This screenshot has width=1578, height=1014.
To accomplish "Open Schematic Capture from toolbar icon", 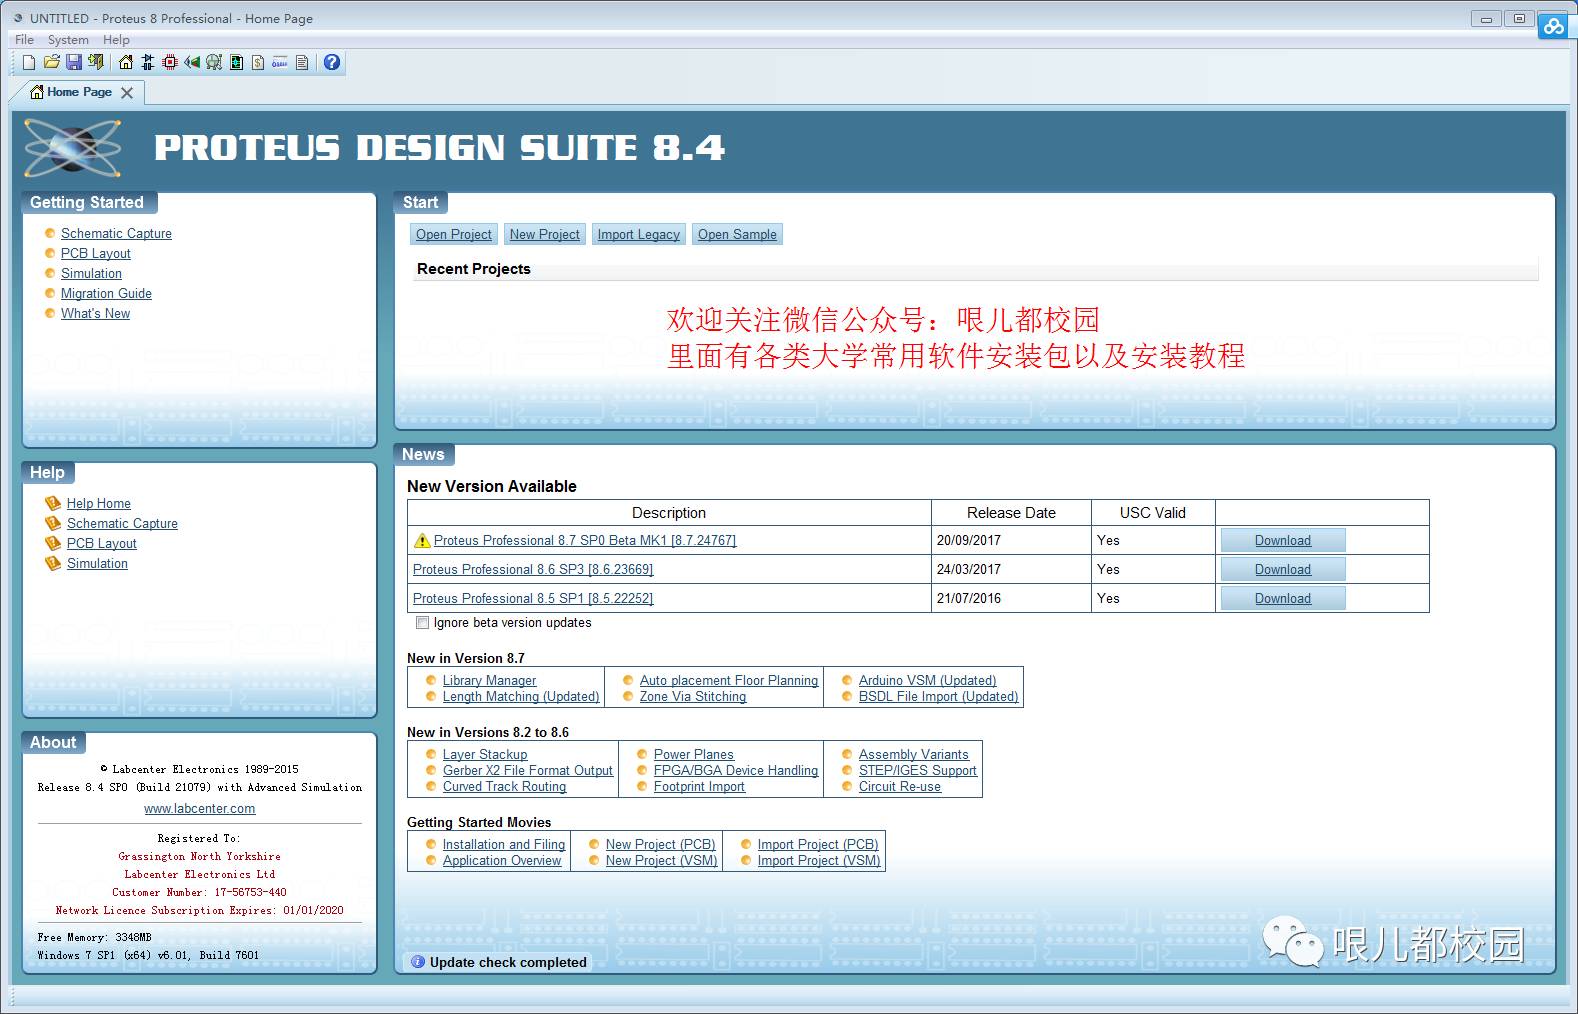I will pyautogui.click(x=148, y=62).
